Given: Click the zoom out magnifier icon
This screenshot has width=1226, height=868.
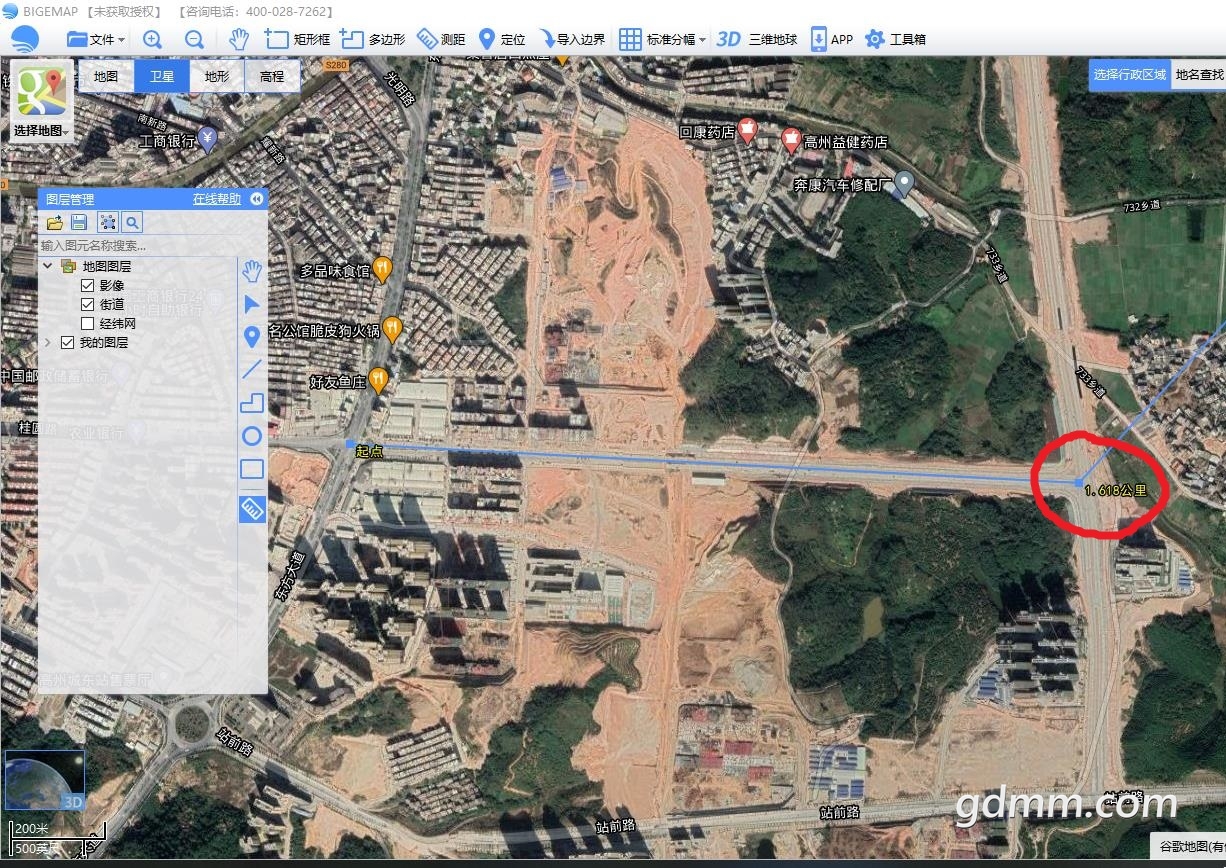Looking at the screenshot, I should [x=194, y=39].
